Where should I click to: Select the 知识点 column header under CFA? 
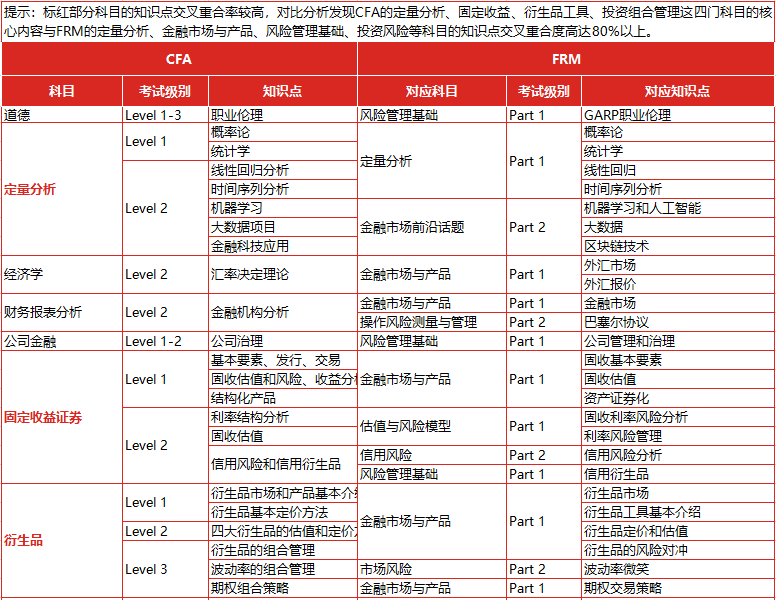coord(283,91)
